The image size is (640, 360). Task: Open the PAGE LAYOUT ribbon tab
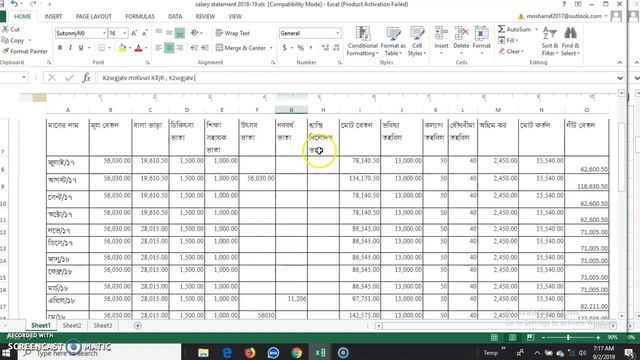[93, 16]
